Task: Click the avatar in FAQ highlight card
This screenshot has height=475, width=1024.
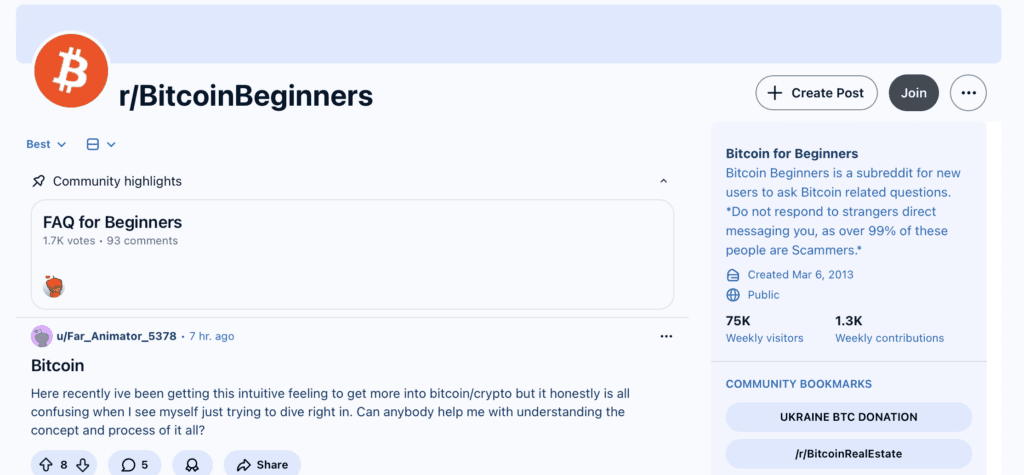Action: [x=54, y=287]
